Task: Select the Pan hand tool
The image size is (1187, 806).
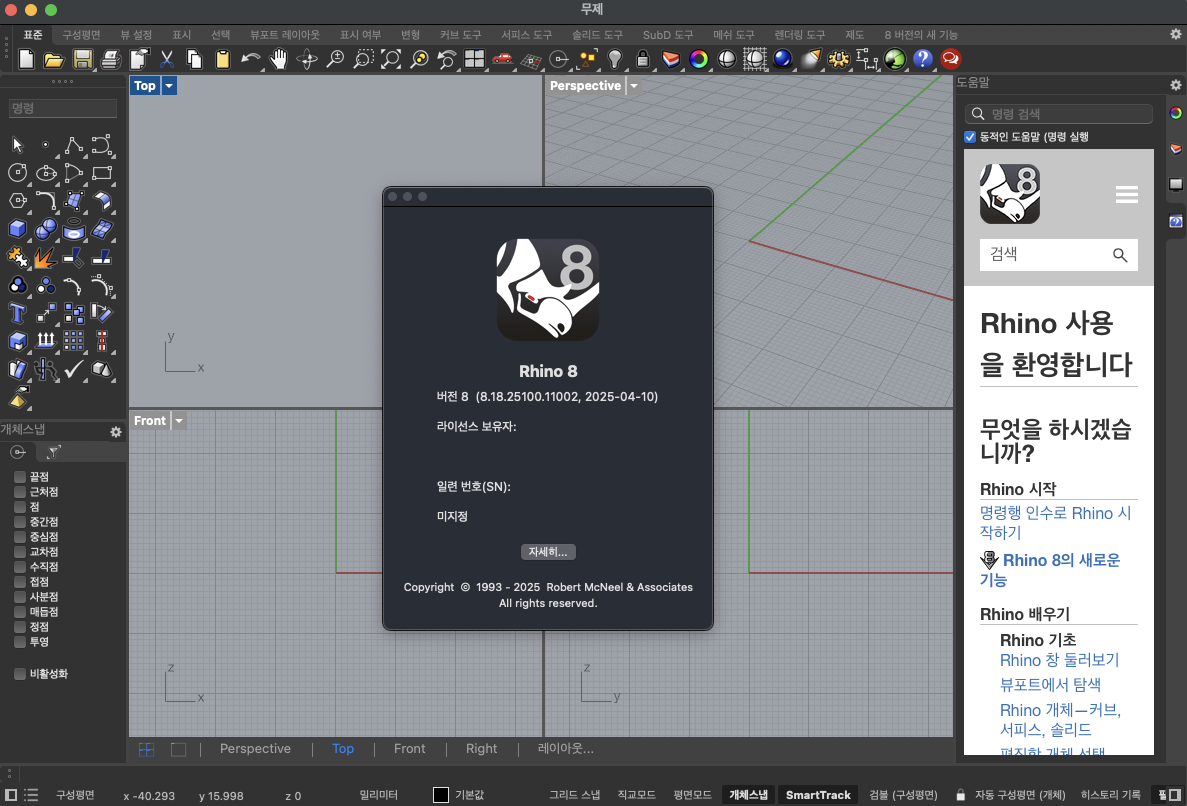Action: (x=279, y=59)
